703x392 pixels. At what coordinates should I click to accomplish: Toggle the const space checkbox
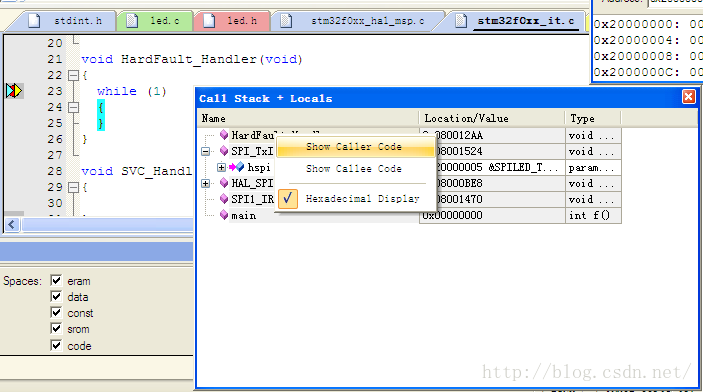click(56, 313)
